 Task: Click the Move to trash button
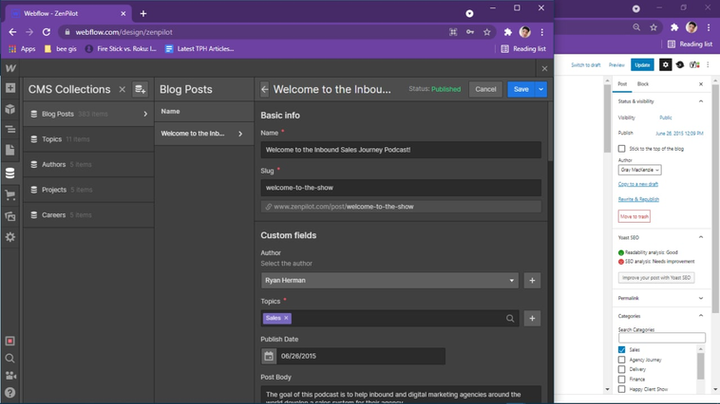[634, 216]
